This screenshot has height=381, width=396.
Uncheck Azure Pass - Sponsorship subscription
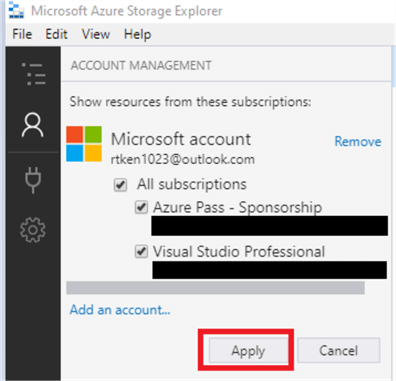click(x=141, y=207)
